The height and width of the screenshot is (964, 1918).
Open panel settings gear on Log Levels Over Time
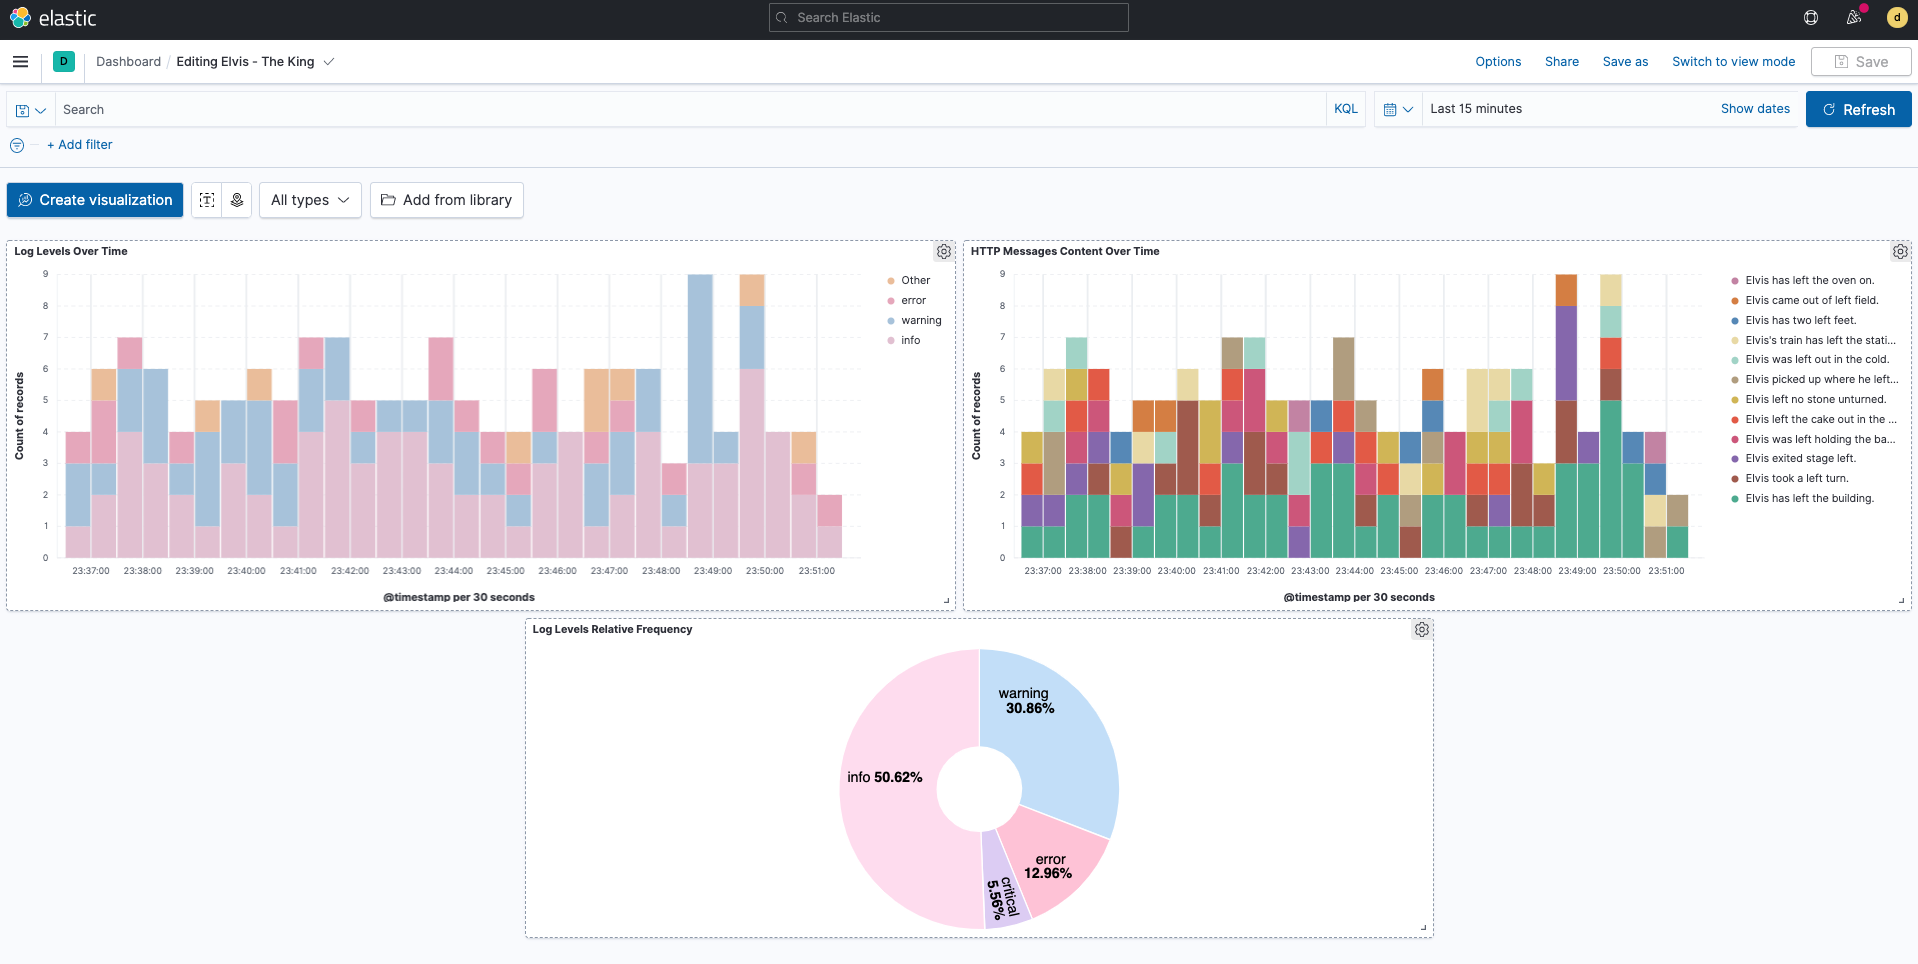(x=944, y=251)
